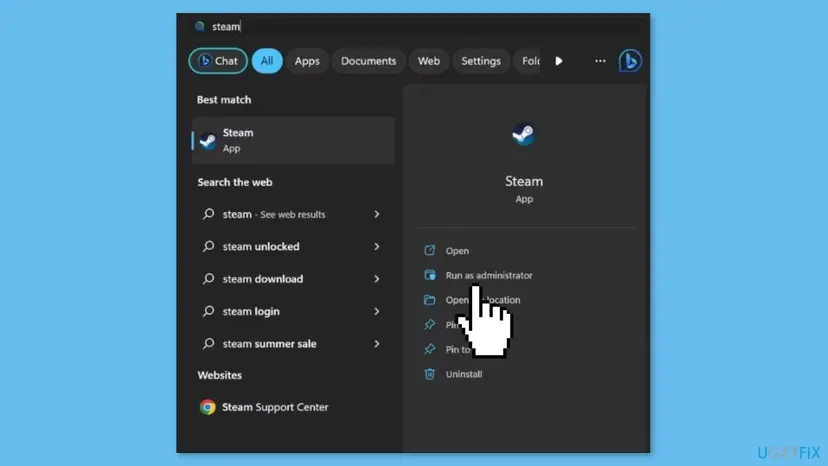Click the Run as administrator shield icon
828x466 pixels.
(x=429, y=275)
